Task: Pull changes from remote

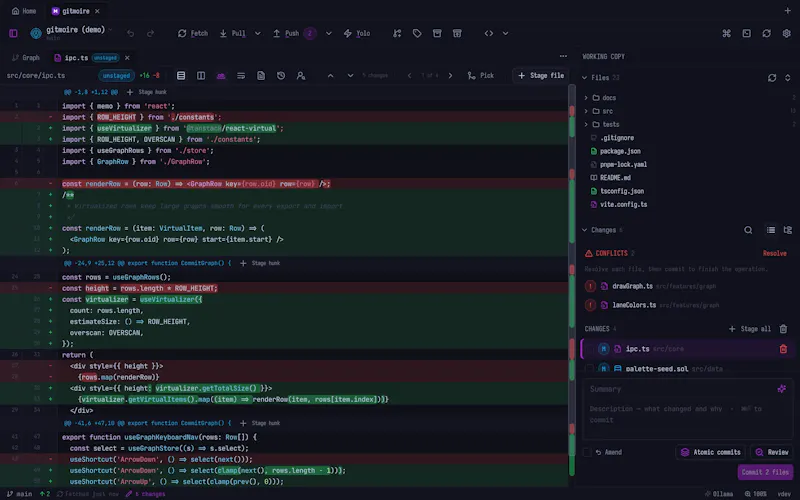Action: 232,33
